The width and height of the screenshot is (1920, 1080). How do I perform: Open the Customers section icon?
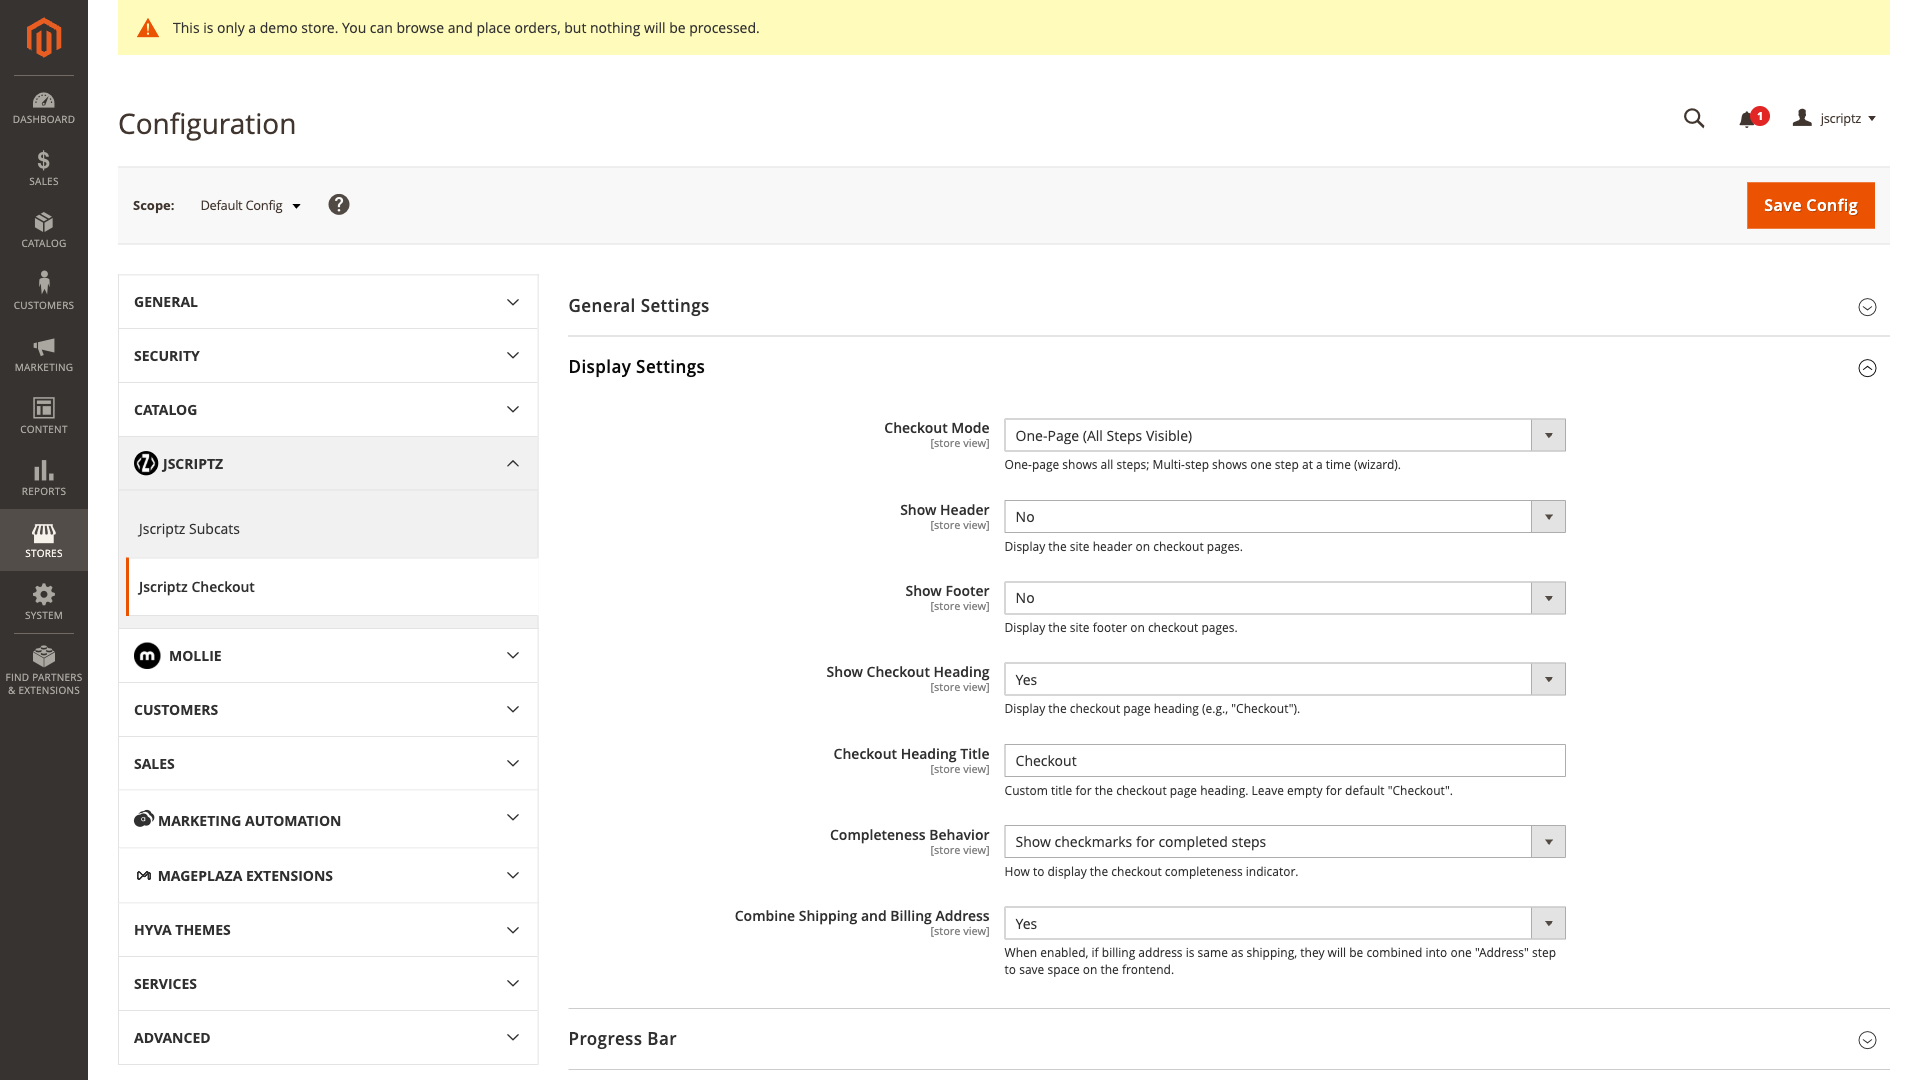pos(43,288)
